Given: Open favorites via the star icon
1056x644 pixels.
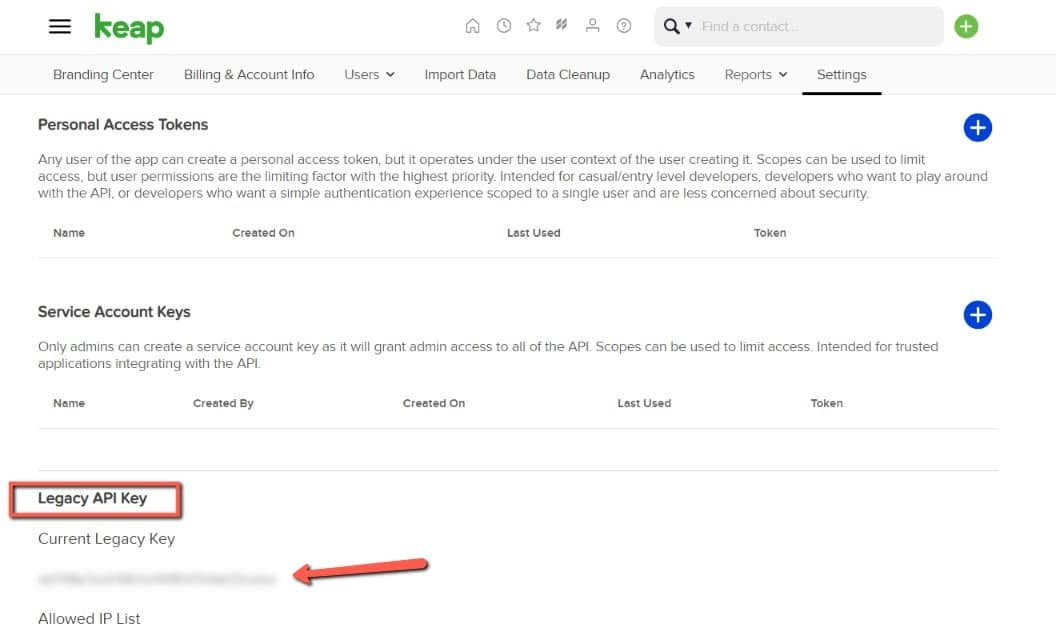Looking at the screenshot, I should point(533,26).
